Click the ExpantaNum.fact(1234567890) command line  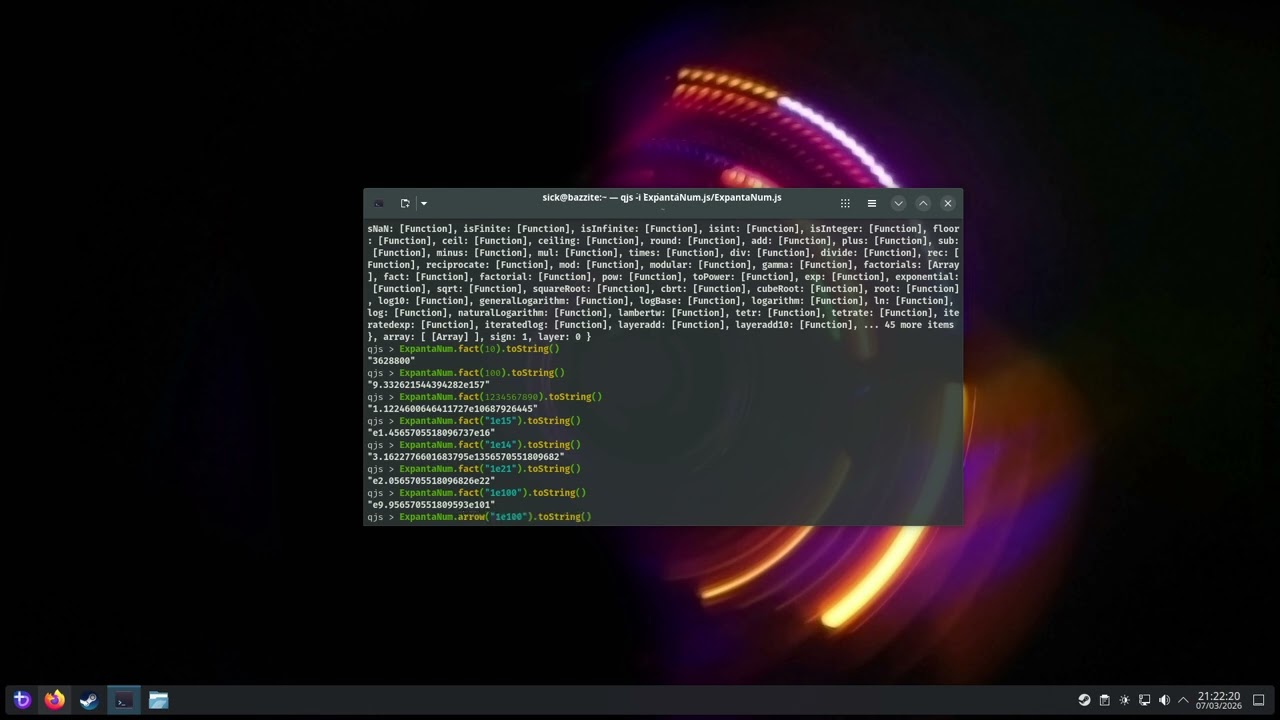coord(484,397)
